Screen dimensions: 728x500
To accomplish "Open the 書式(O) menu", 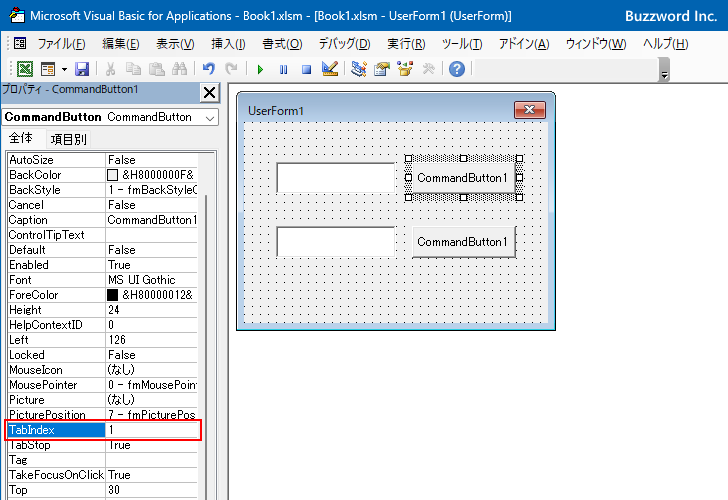I will click(x=282, y=44).
